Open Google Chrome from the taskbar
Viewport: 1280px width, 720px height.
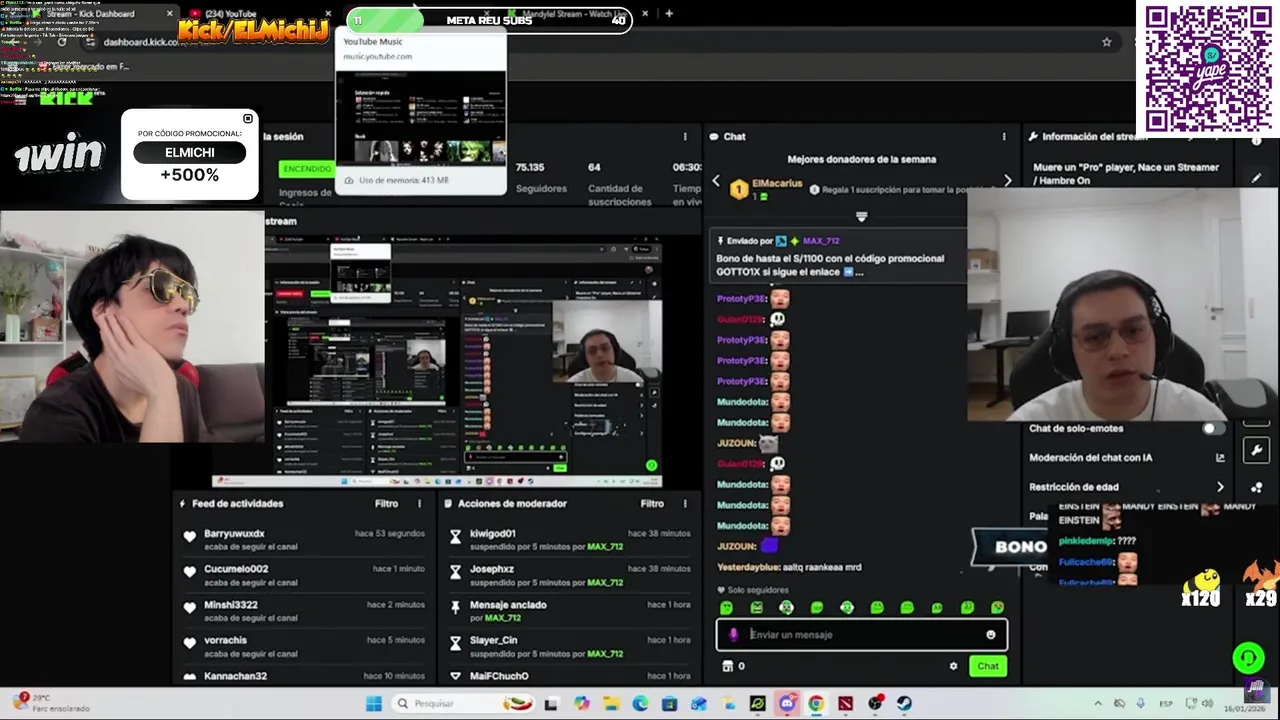816,704
